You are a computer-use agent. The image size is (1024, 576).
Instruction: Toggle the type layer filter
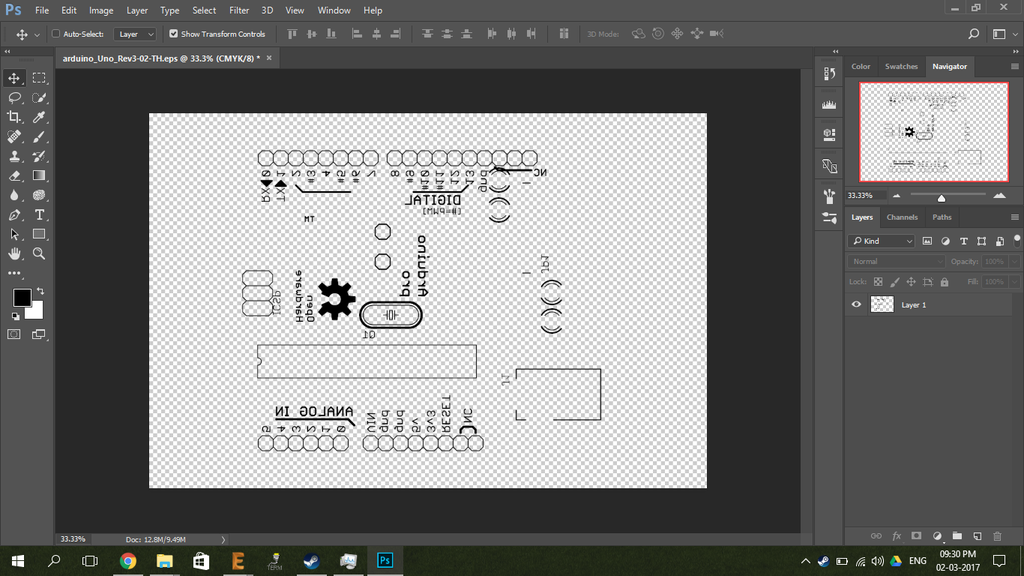point(964,241)
